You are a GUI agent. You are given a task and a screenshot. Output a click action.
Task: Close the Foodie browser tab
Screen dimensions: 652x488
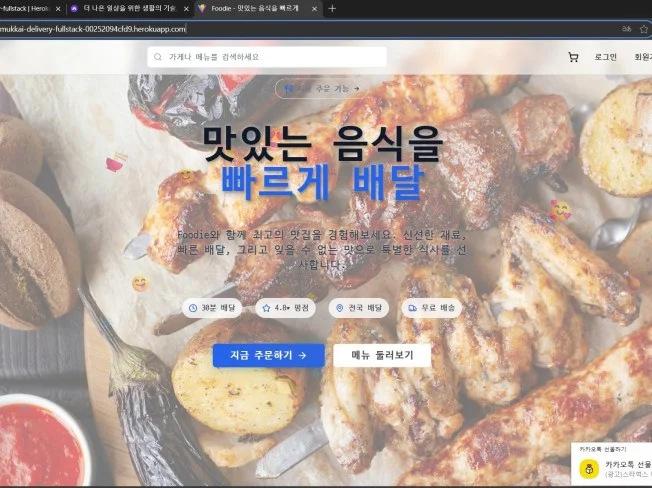(315, 9)
